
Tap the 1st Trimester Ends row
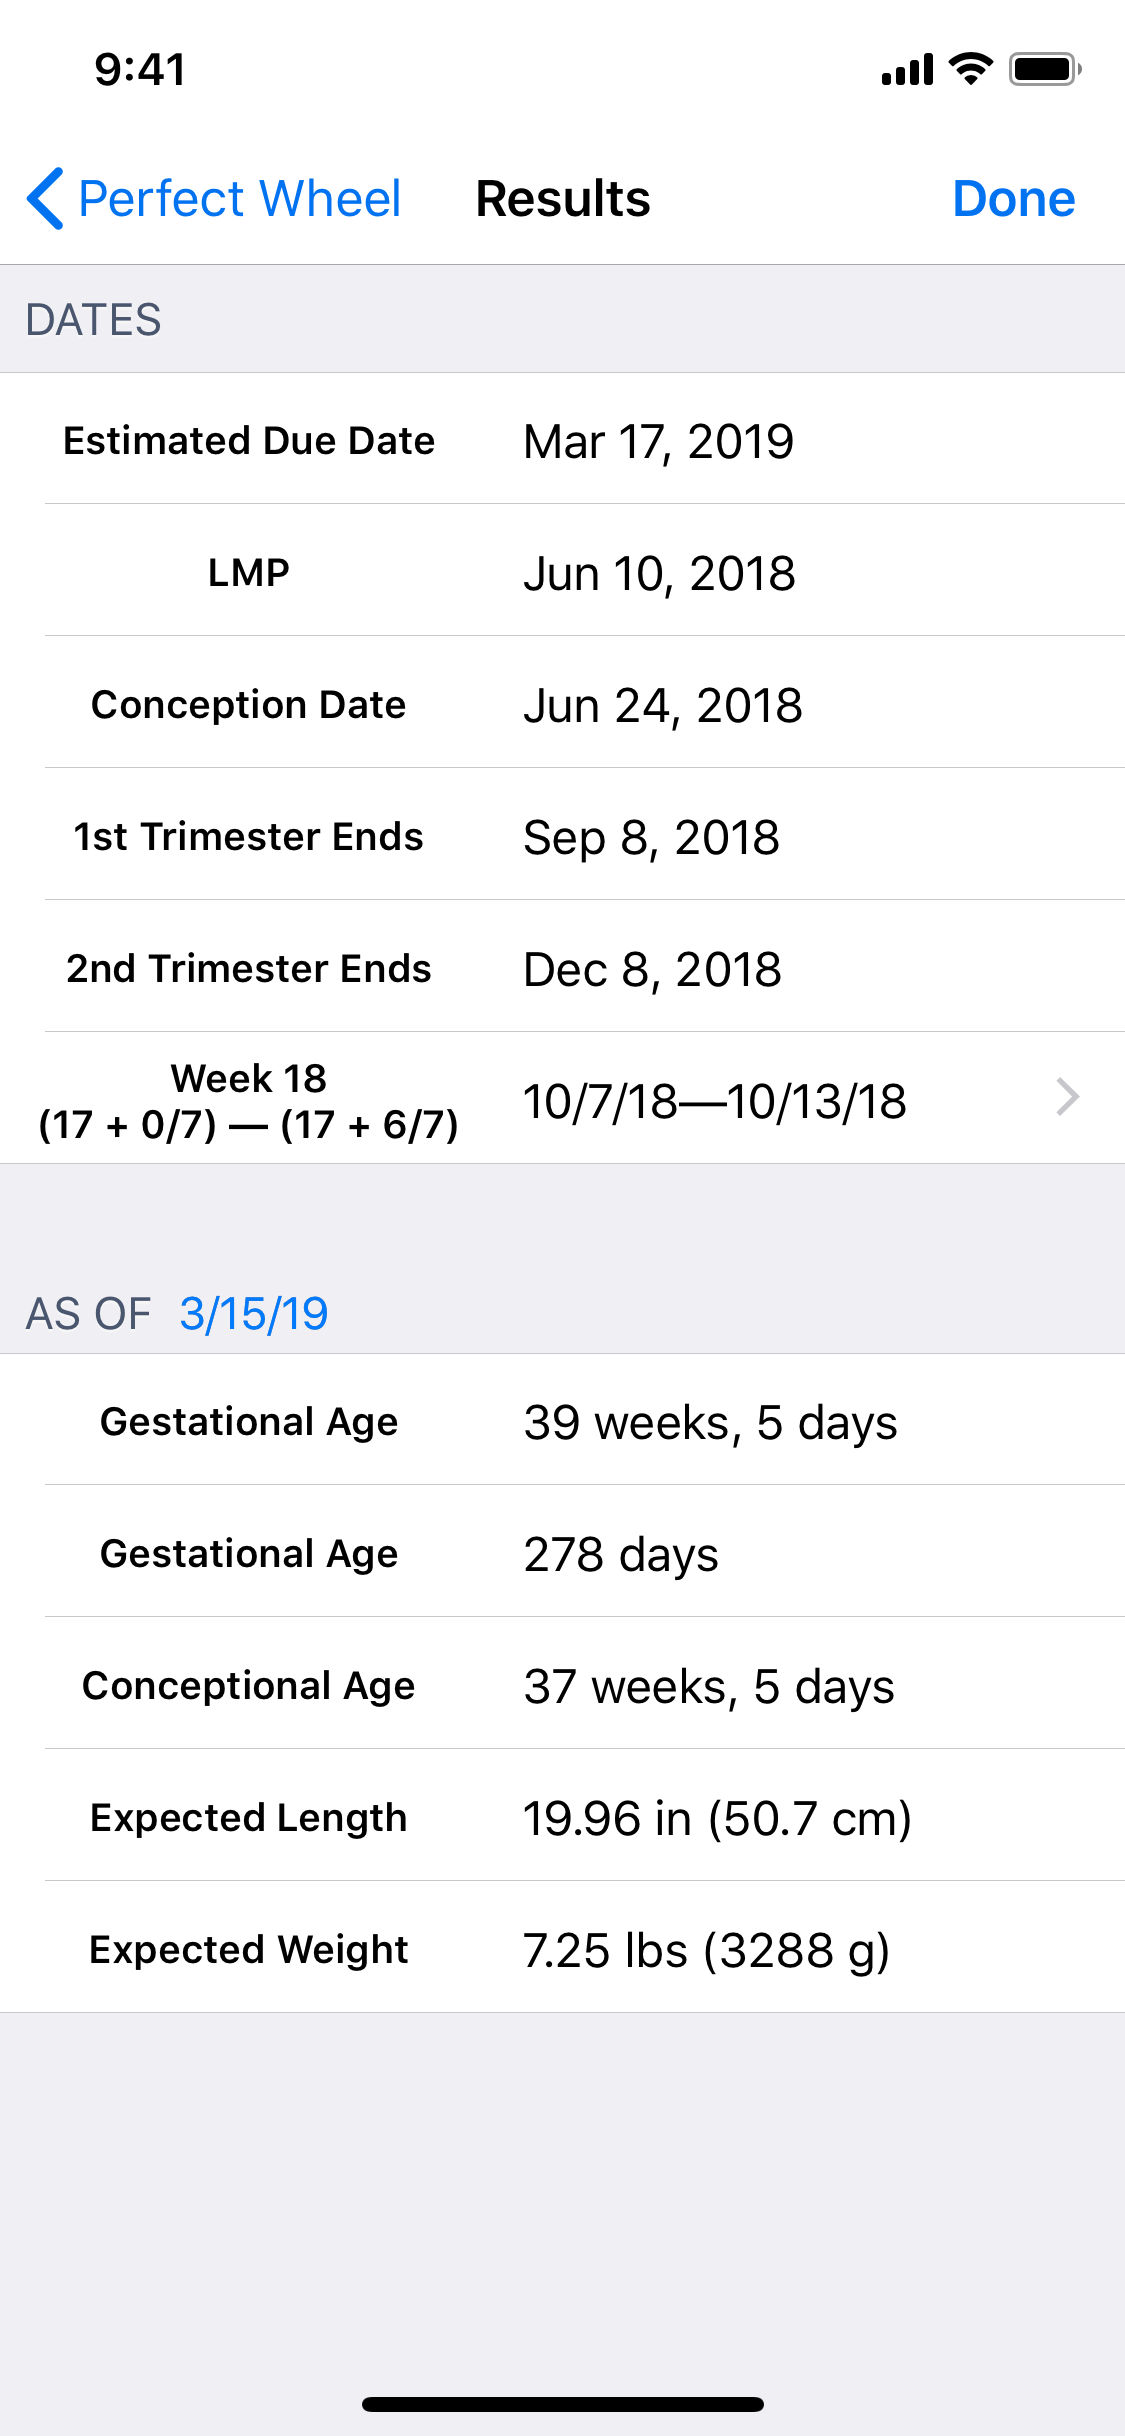[x=562, y=835]
